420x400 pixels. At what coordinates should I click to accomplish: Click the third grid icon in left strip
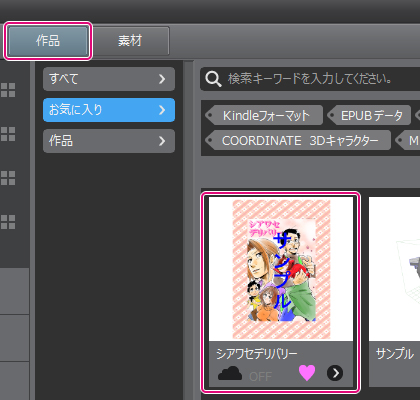[x=8, y=178]
